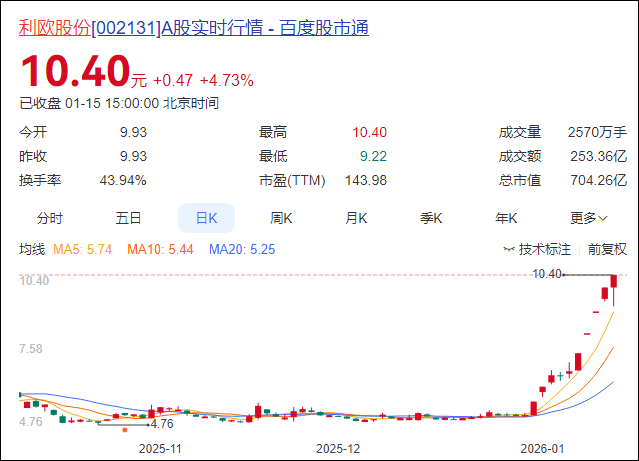
Task: Select the 季K chart tab
Action: [431, 218]
